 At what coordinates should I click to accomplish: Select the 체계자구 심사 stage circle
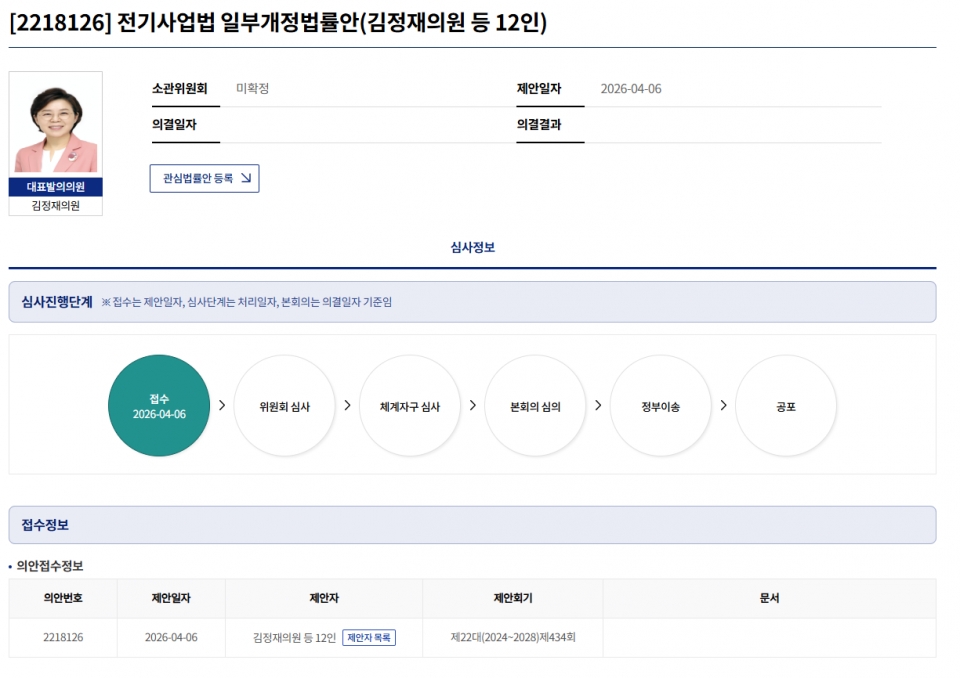[410, 406]
